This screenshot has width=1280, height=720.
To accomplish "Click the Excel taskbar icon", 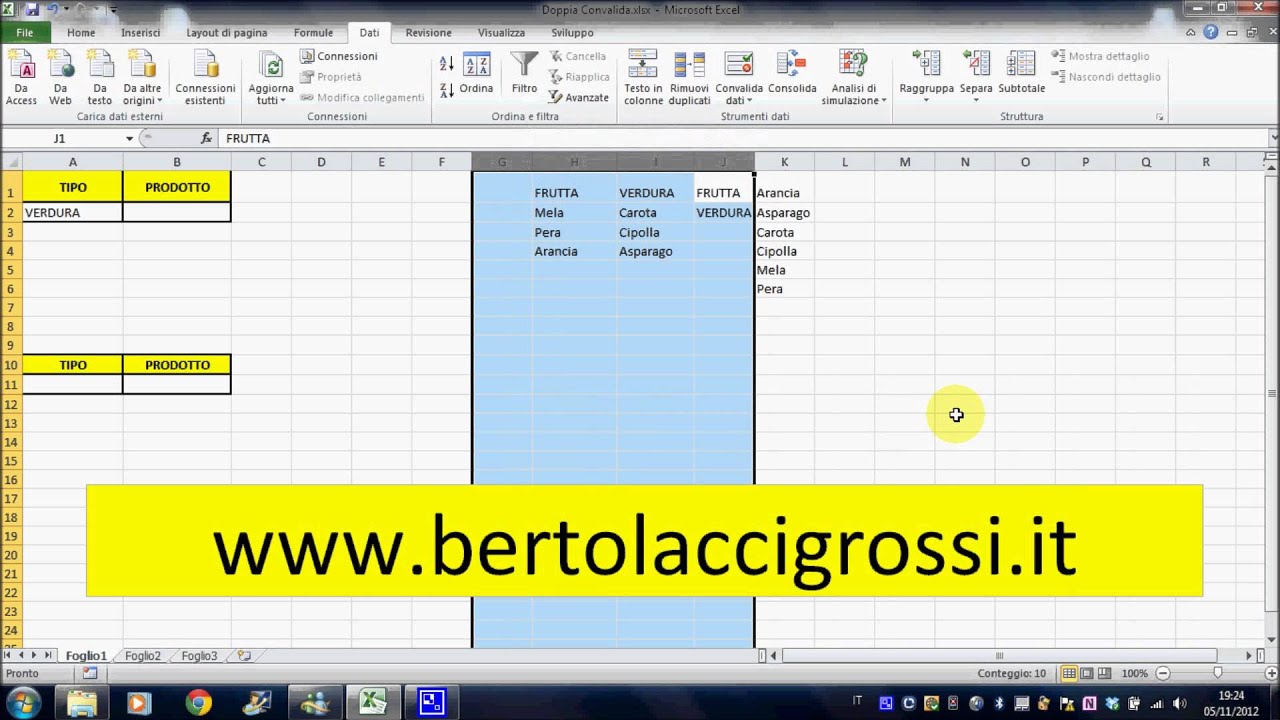I will [x=374, y=703].
